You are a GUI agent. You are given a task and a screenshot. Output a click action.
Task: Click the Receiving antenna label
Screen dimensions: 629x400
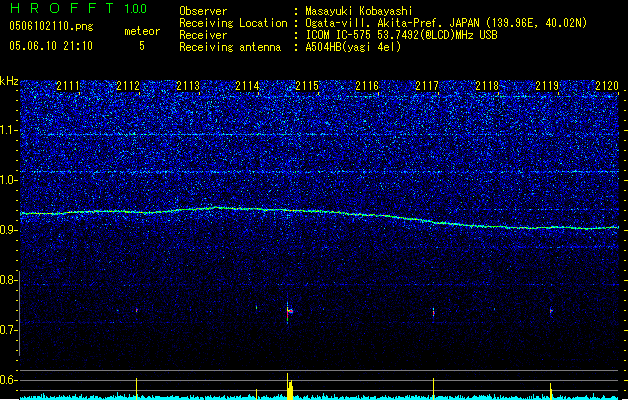[x=230, y=47]
